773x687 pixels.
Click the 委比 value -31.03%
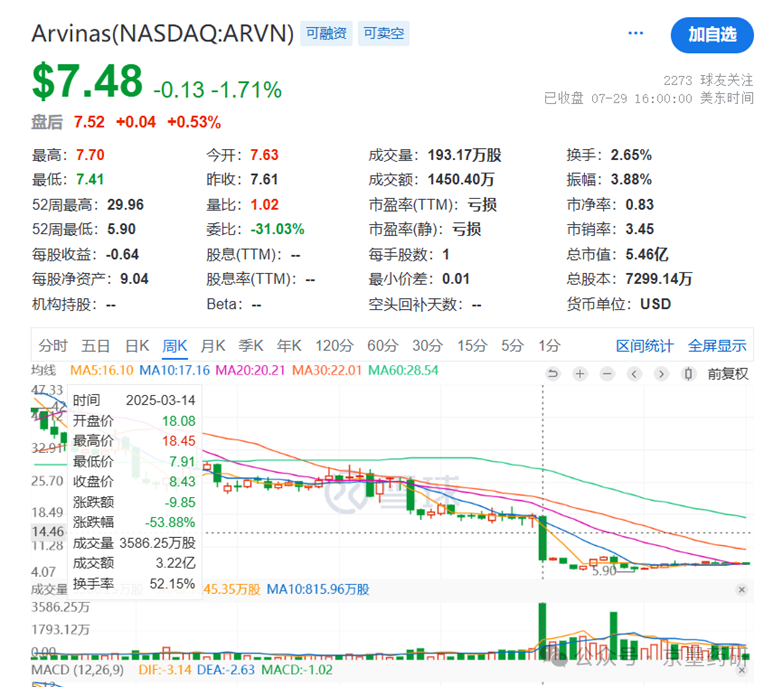(x=278, y=229)
